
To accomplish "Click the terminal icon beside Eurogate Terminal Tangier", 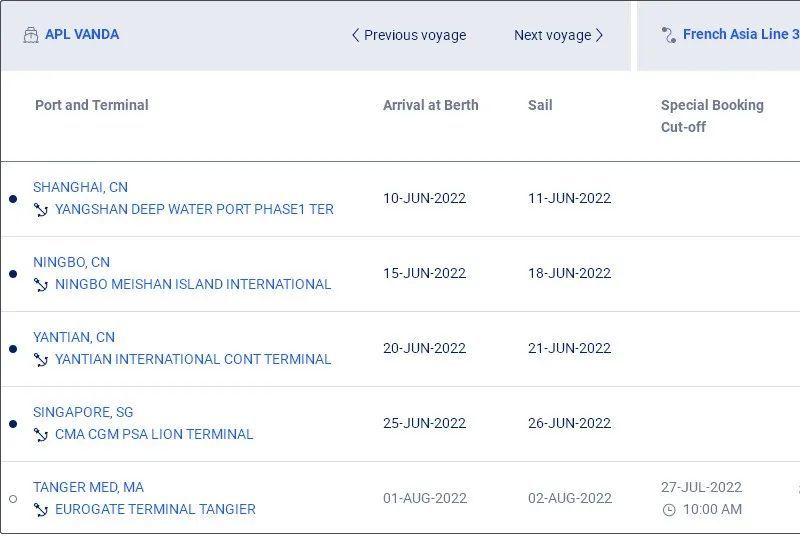I will click(41, 510).
